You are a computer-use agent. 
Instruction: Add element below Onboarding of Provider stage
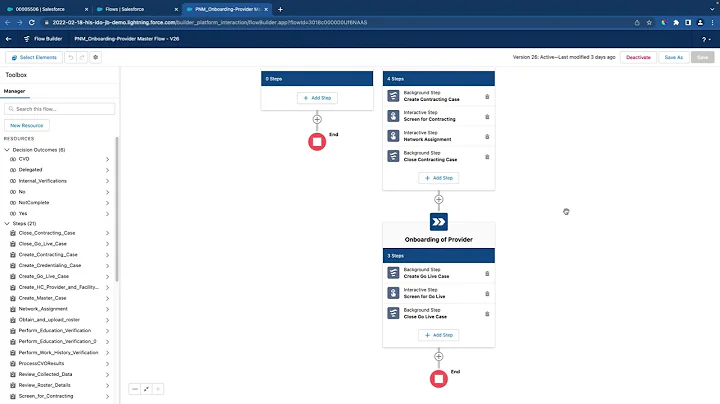click(x=439, y=356)
